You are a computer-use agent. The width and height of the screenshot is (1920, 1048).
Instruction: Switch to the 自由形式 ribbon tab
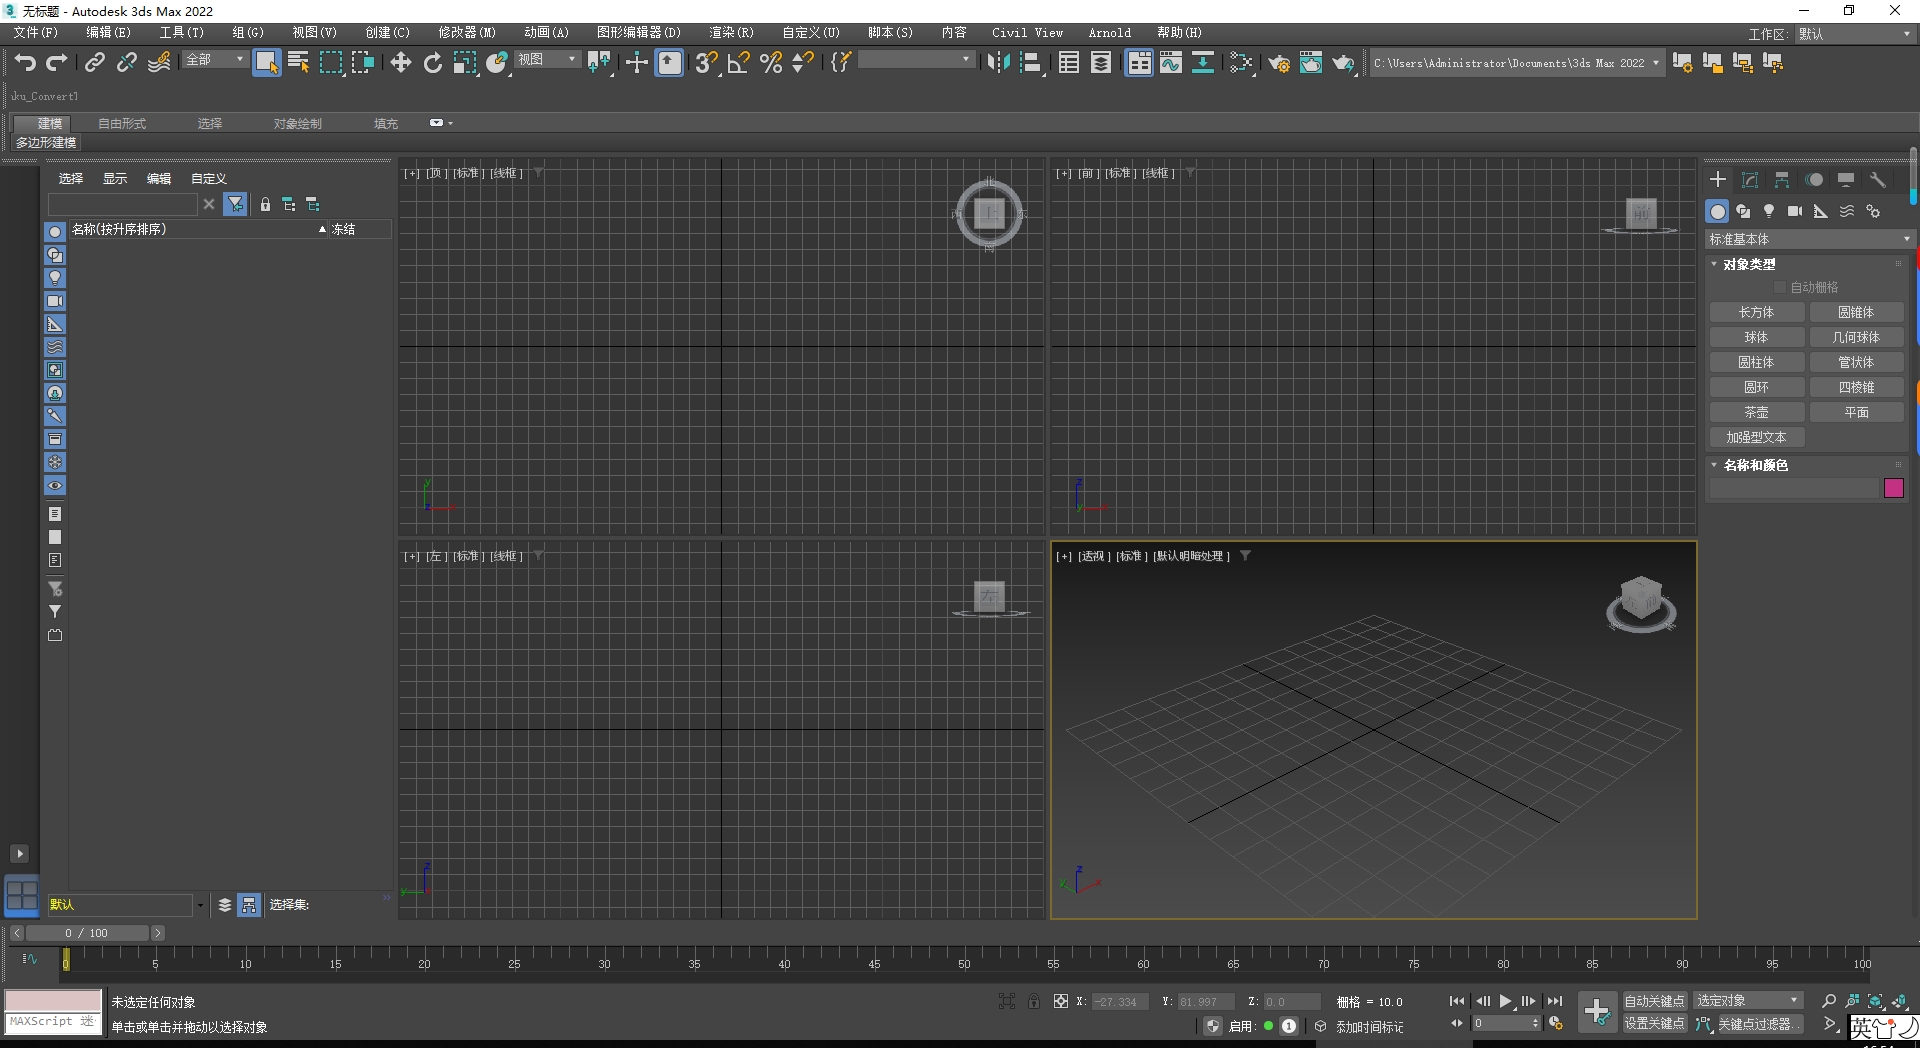click(121, 123)
